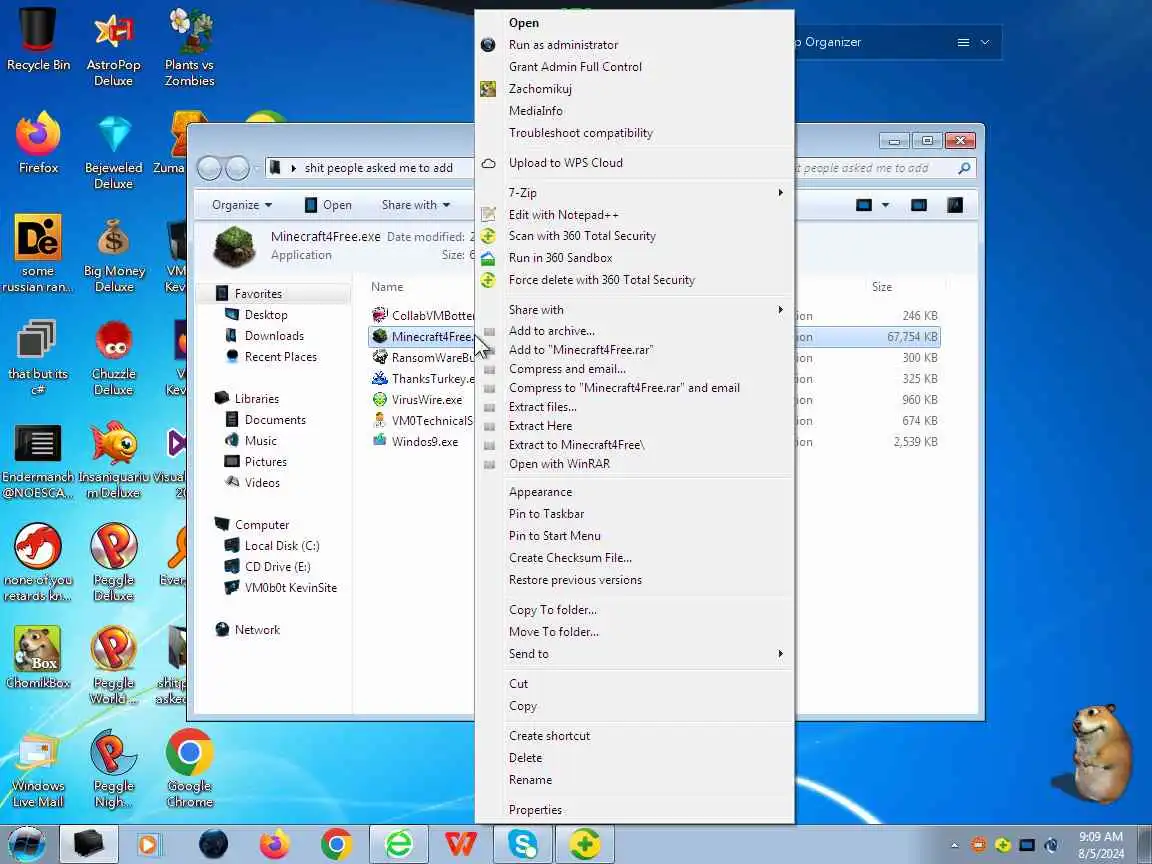Screen dimensions: 1152x864
Task: Open Plants vs Zombies desktop icon
Action: (x=190, y=47)
